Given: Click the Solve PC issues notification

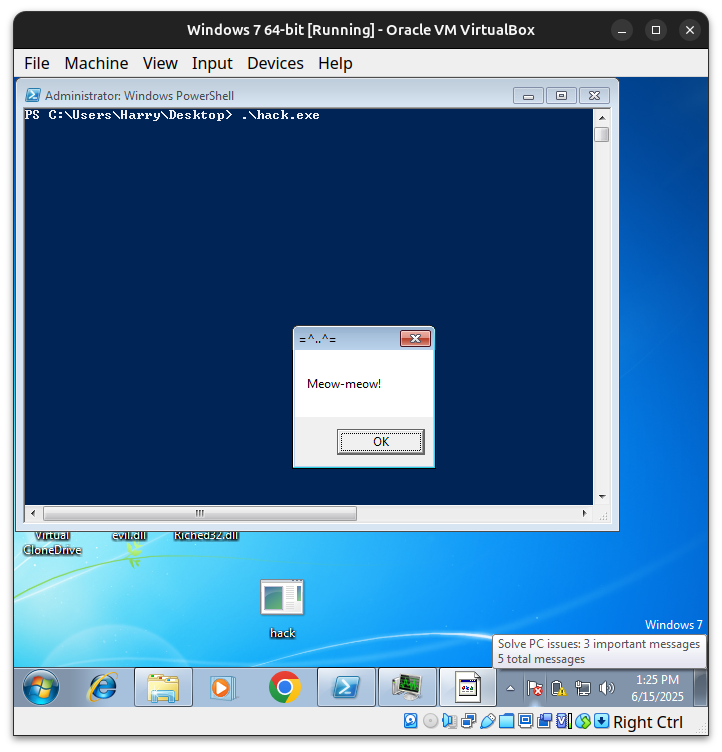Looking at the screenshot, I should [x=599, y=651].
